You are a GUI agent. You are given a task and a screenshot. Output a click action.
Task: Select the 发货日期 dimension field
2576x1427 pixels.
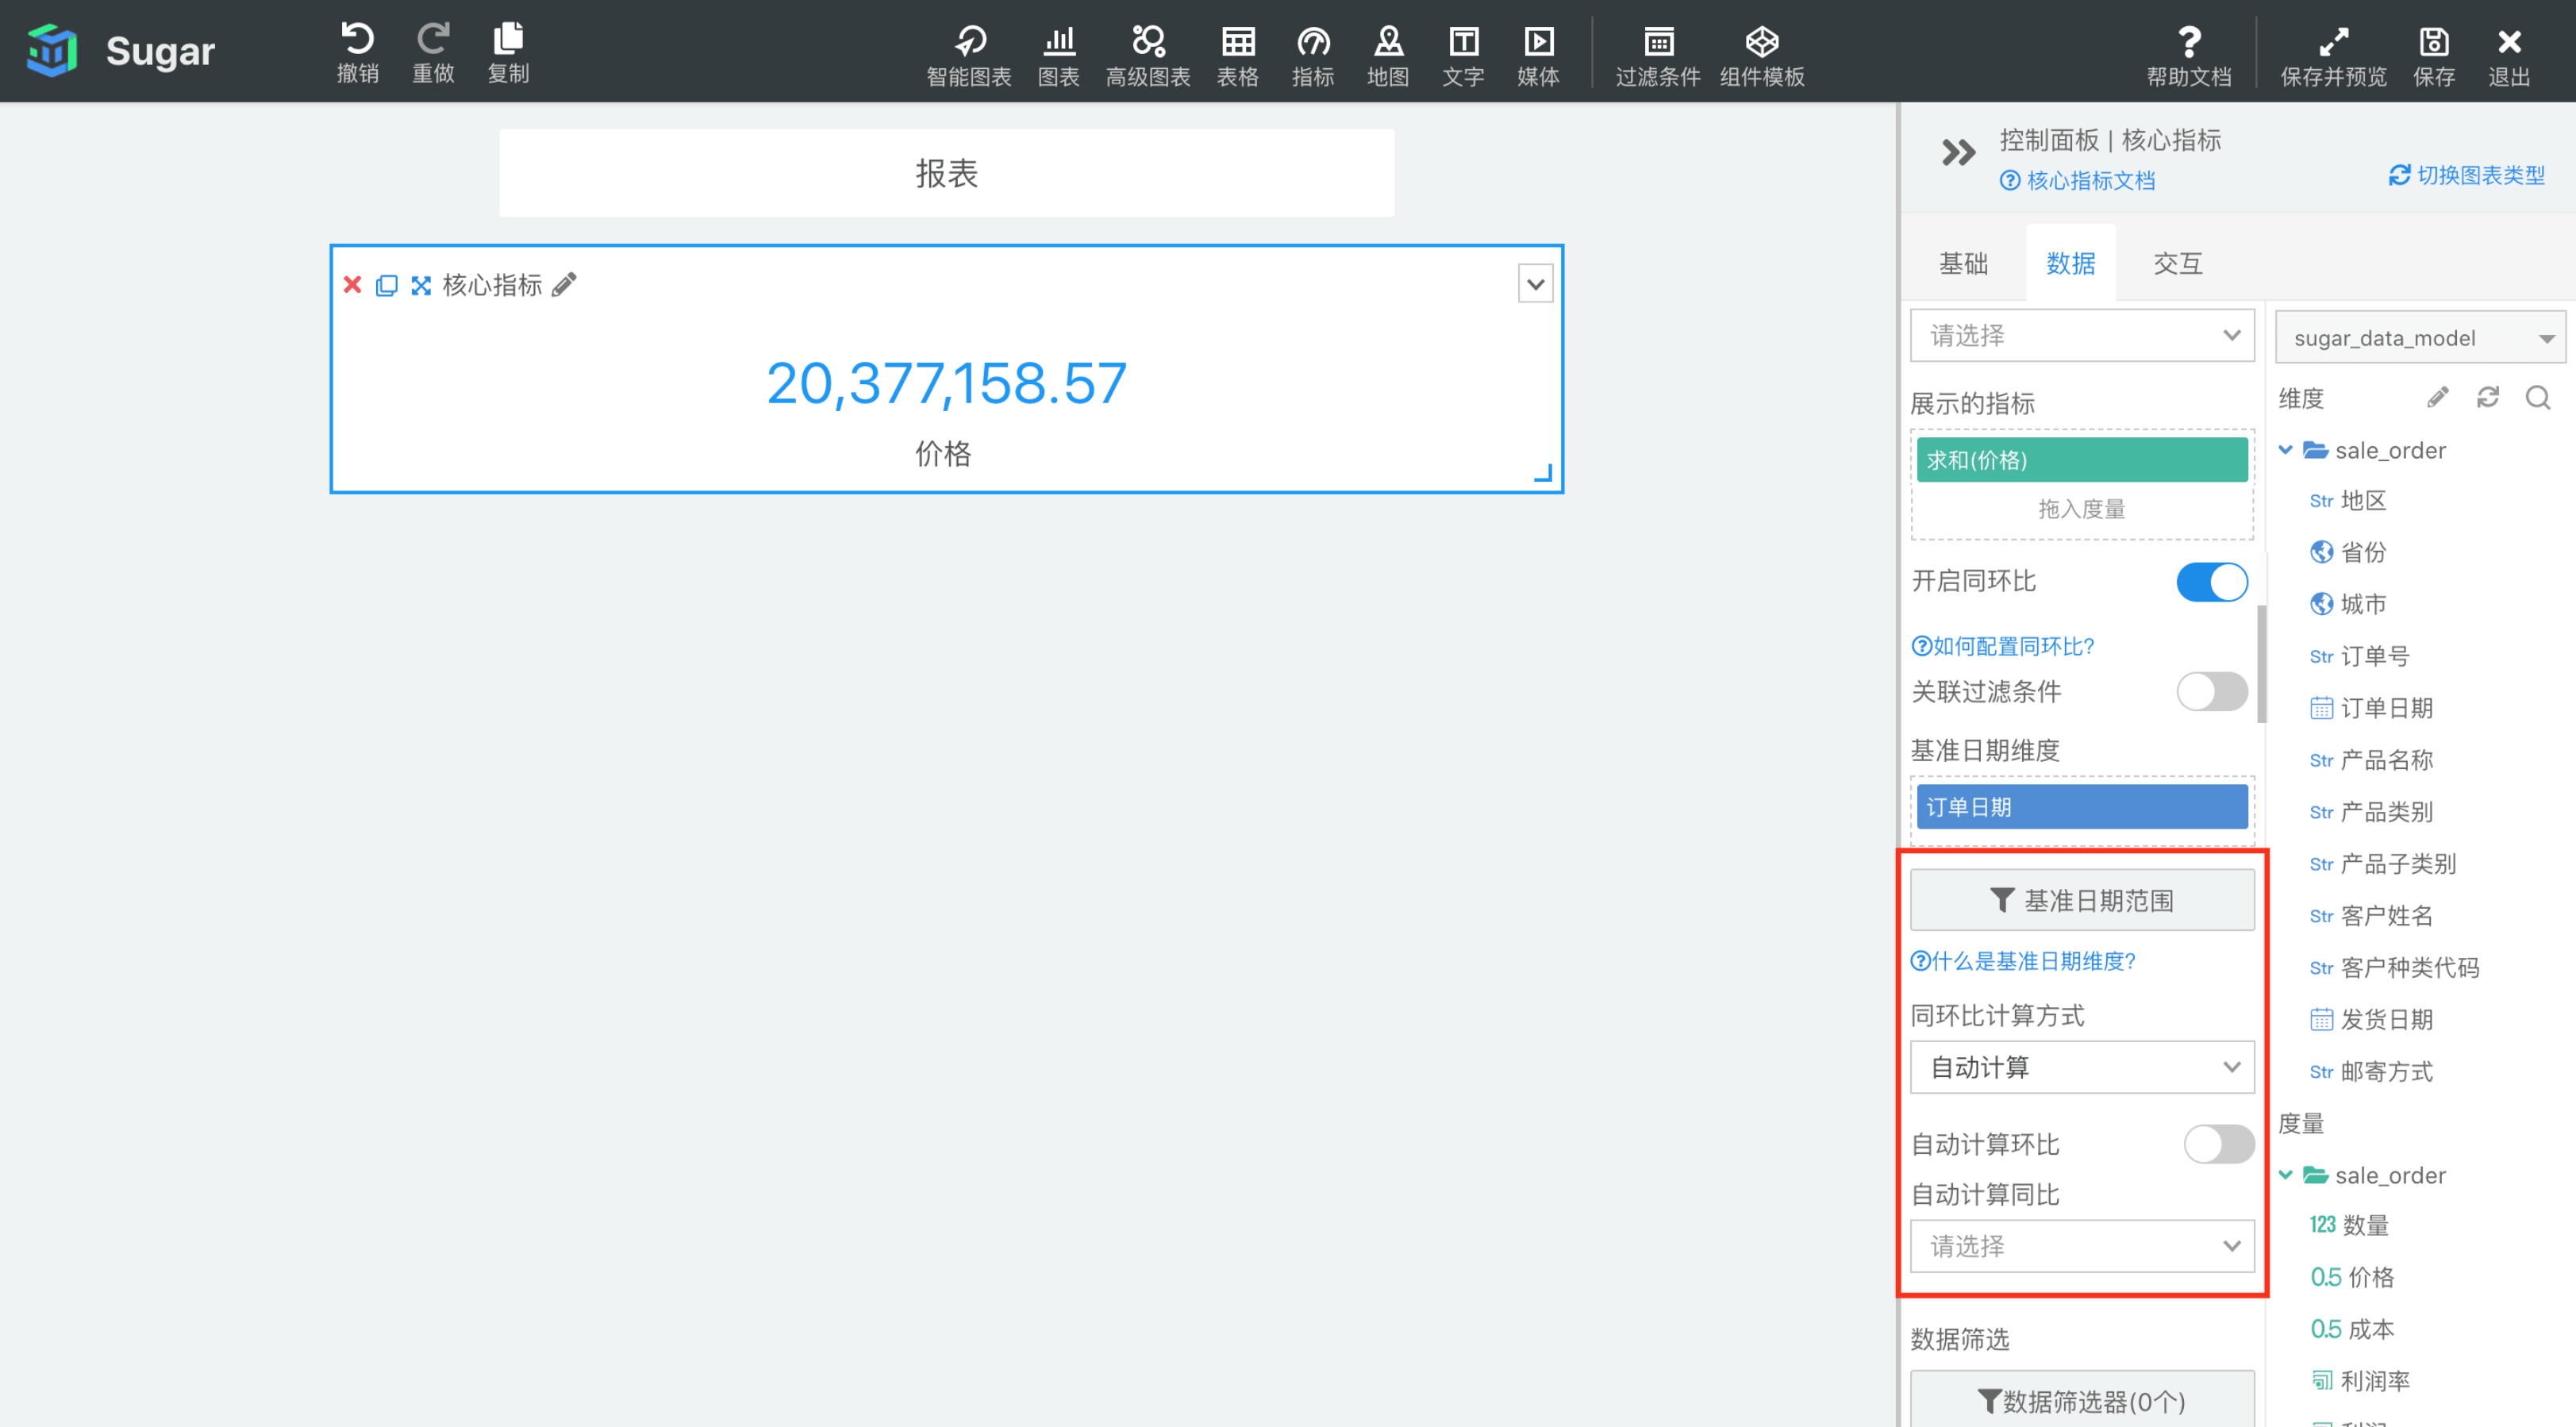(2371, 1019)
